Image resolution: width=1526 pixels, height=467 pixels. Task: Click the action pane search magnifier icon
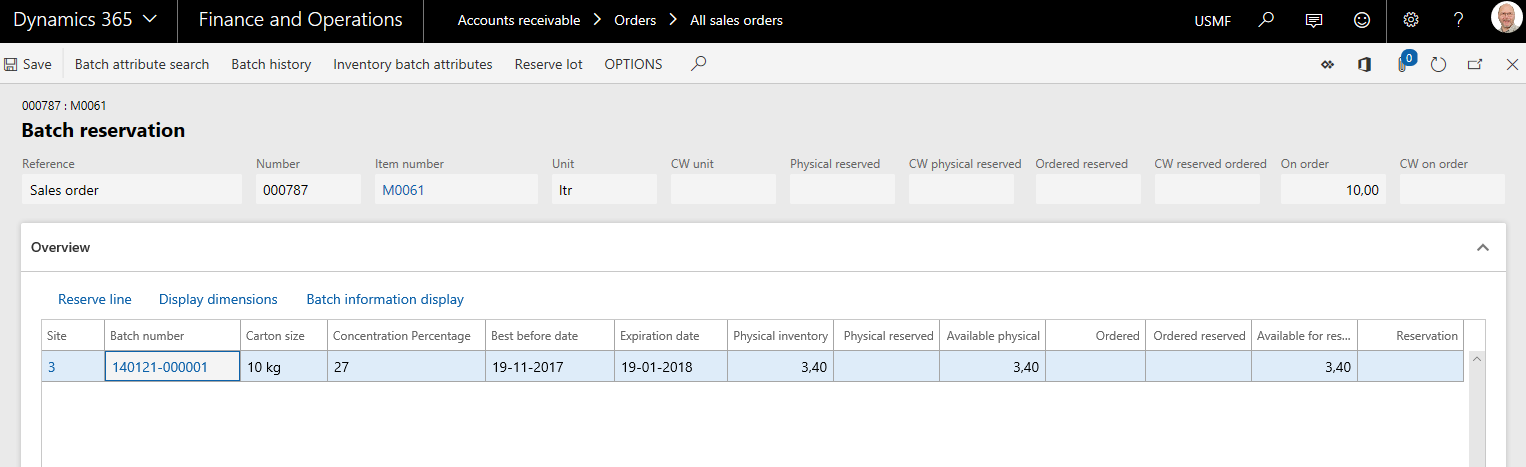[x=699, y=64]
